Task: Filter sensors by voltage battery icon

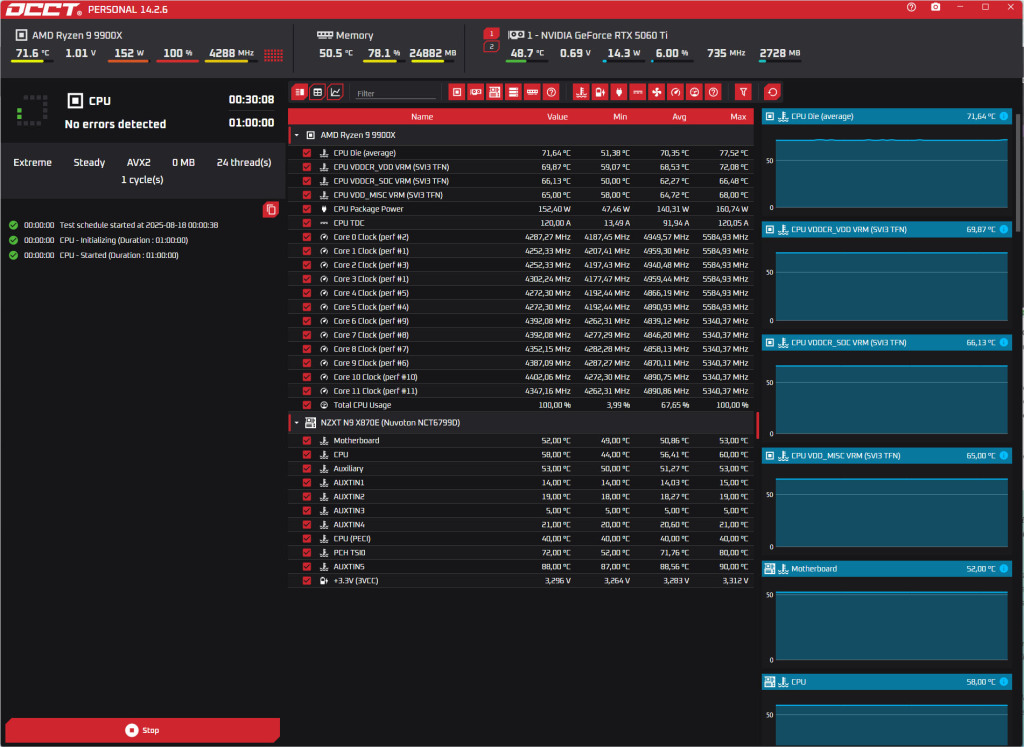Action: pyautogui.click(x=600, y=92)
